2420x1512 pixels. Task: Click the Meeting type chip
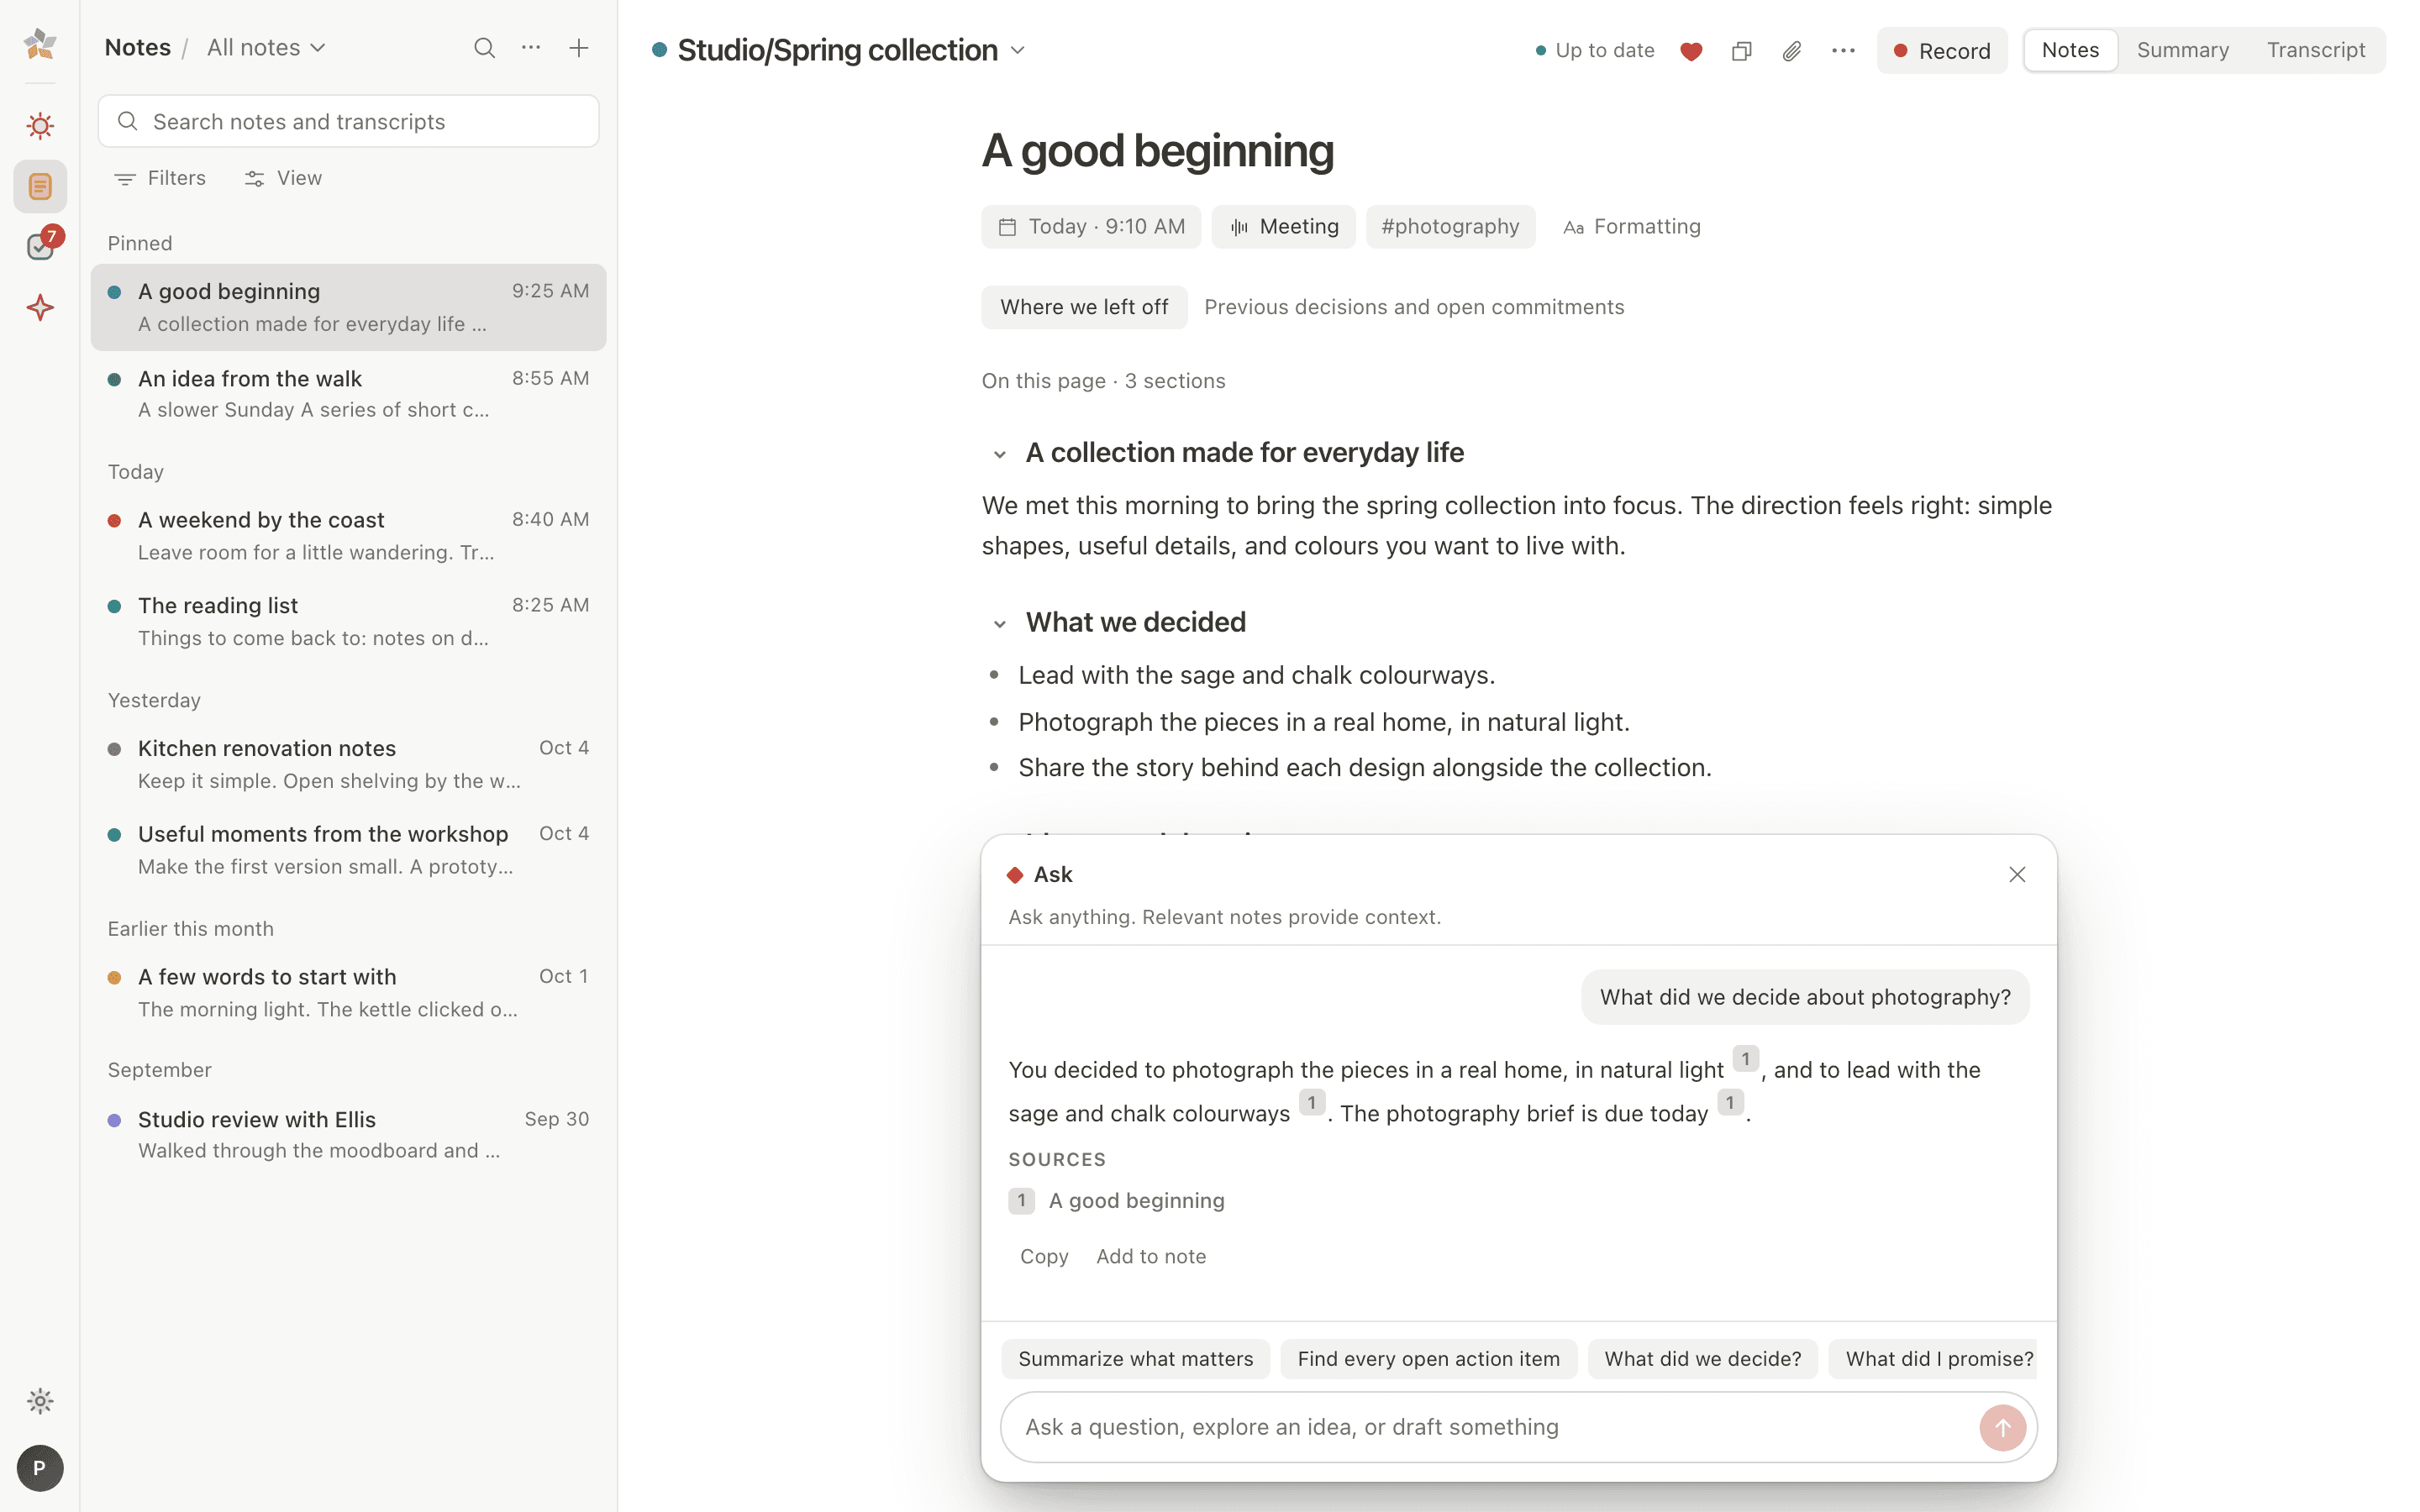[1284, 227]
